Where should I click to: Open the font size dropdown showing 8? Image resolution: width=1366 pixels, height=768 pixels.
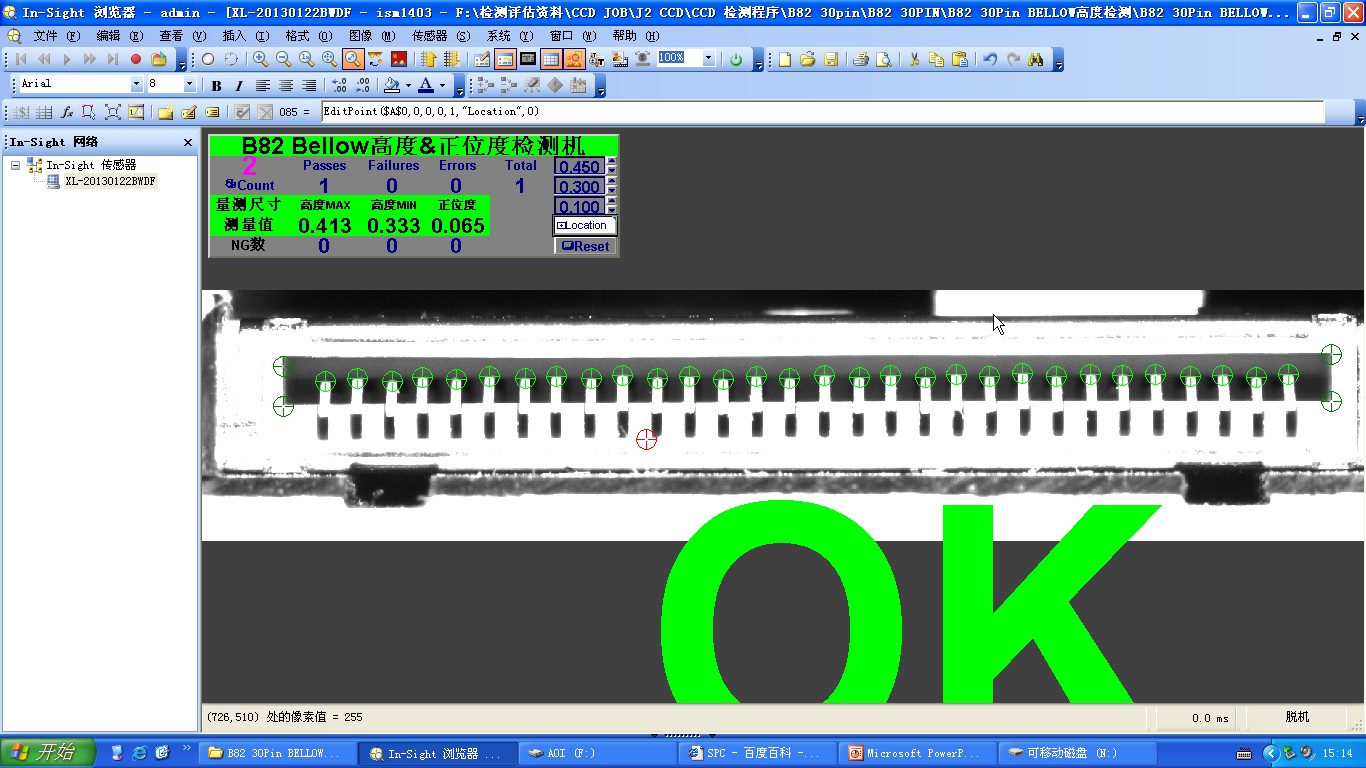point(189,84)
